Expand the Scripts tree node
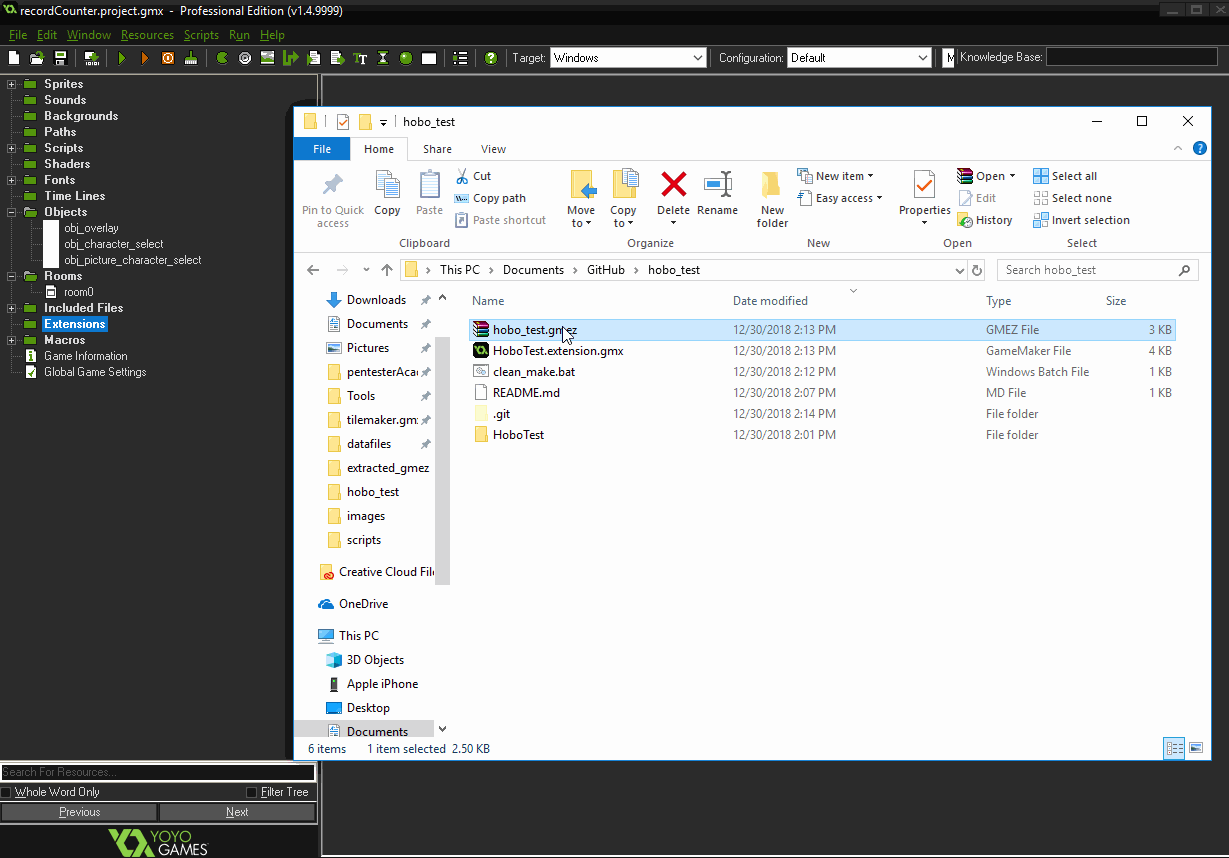 [x=12, y=148]
